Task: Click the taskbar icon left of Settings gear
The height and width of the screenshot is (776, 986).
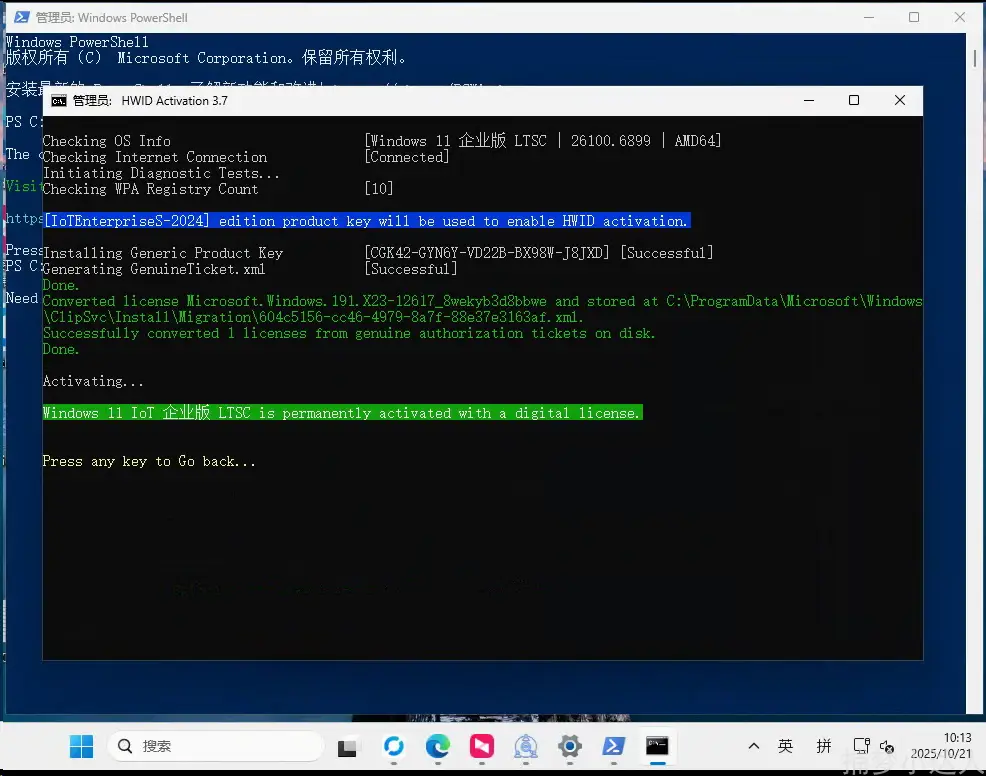Action: [x=526, y=746]
